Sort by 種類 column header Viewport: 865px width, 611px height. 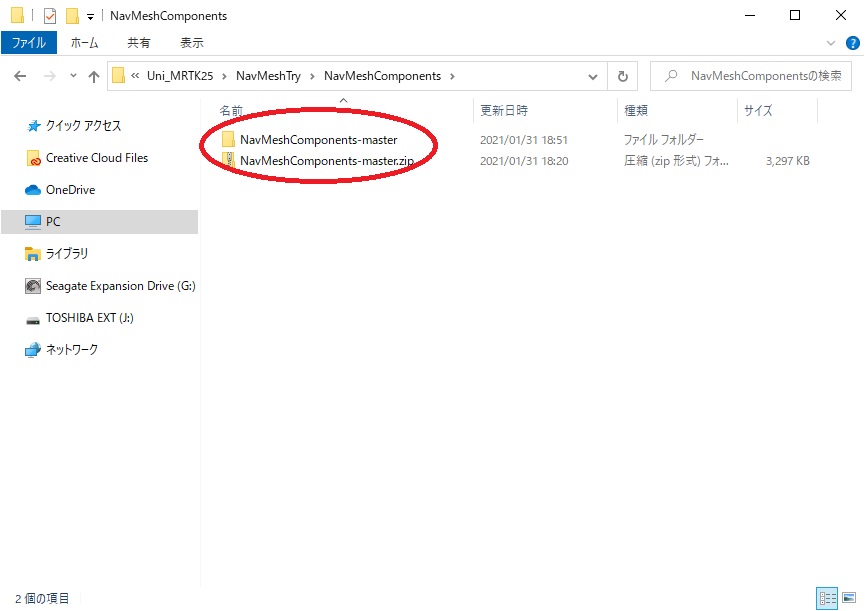click(x=636, y=110)
